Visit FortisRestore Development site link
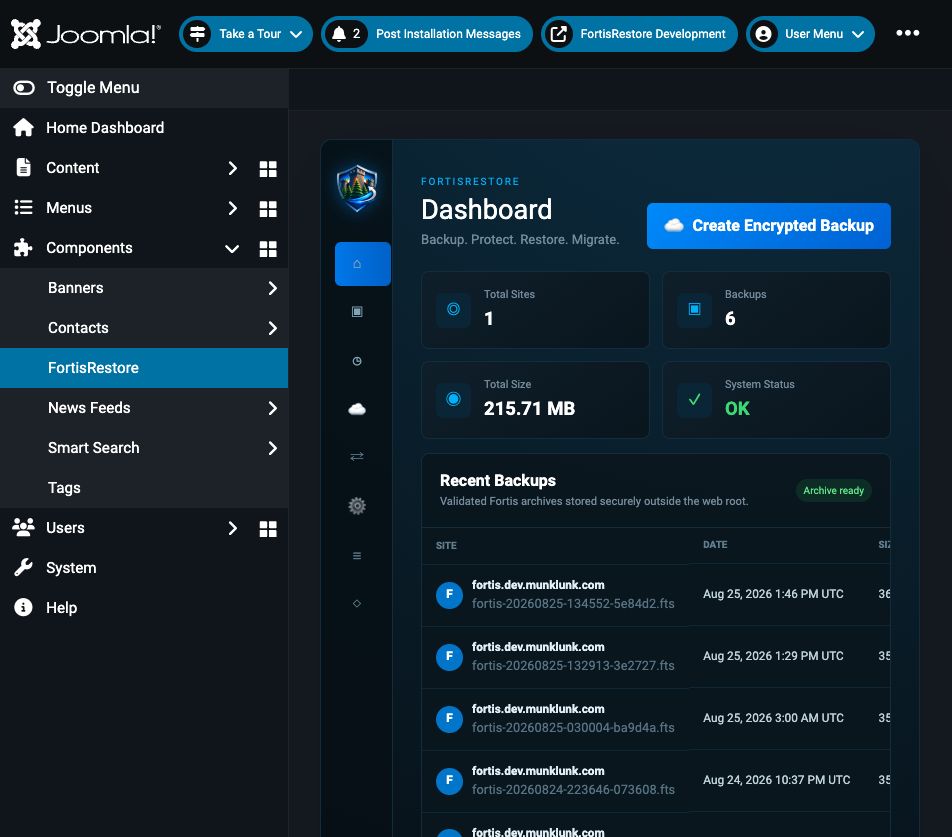952x837 pixels. click(x=639, y=34)
